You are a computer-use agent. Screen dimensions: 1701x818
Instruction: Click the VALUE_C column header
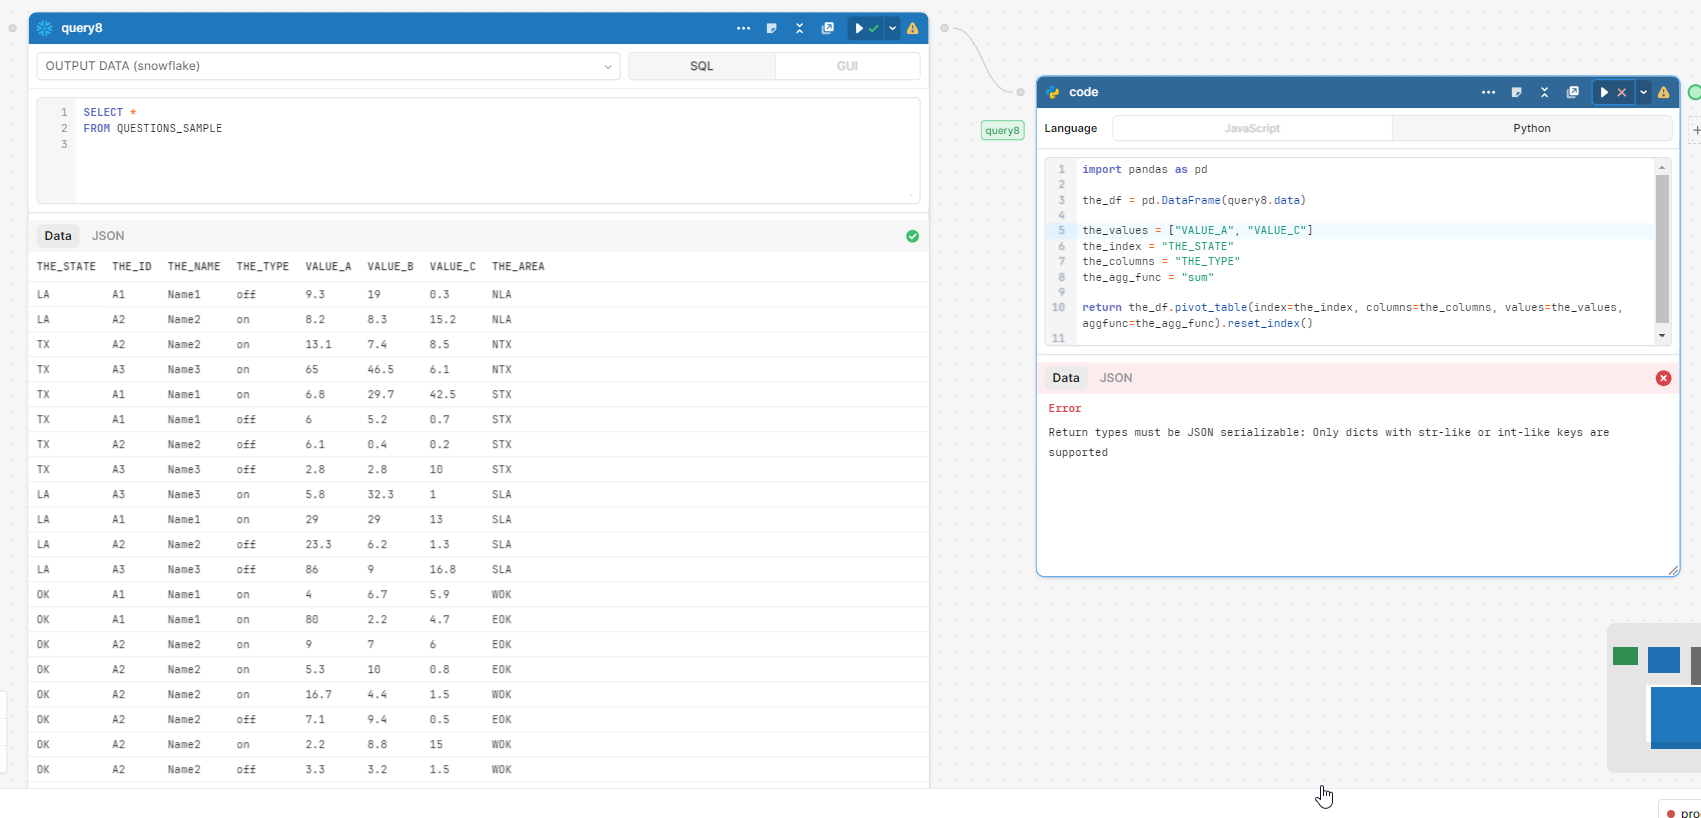coord(453,267)
